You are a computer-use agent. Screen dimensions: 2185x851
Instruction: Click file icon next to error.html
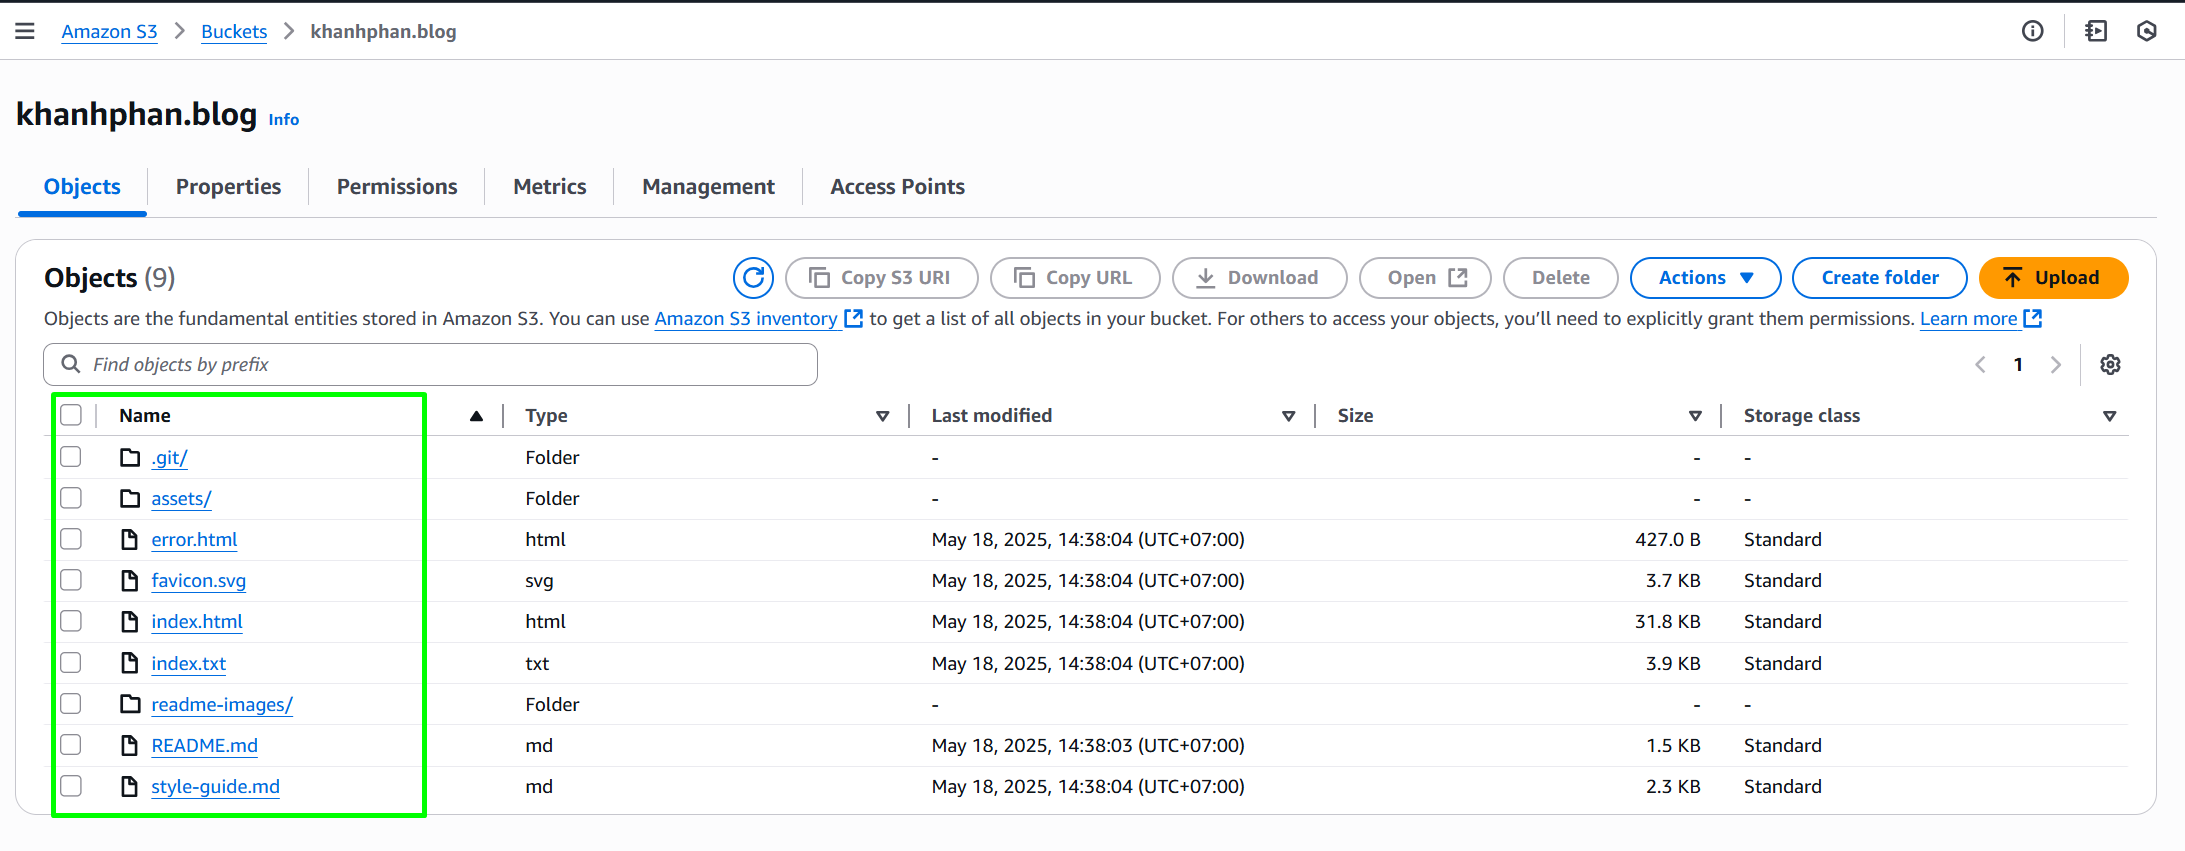[x=130, y=539]
